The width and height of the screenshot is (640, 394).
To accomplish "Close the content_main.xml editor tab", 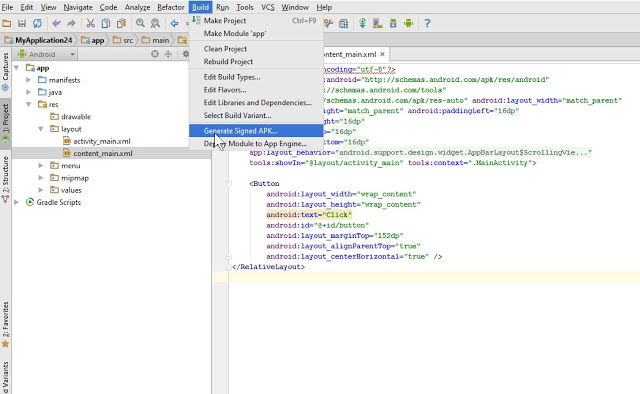I will (382, 54).
